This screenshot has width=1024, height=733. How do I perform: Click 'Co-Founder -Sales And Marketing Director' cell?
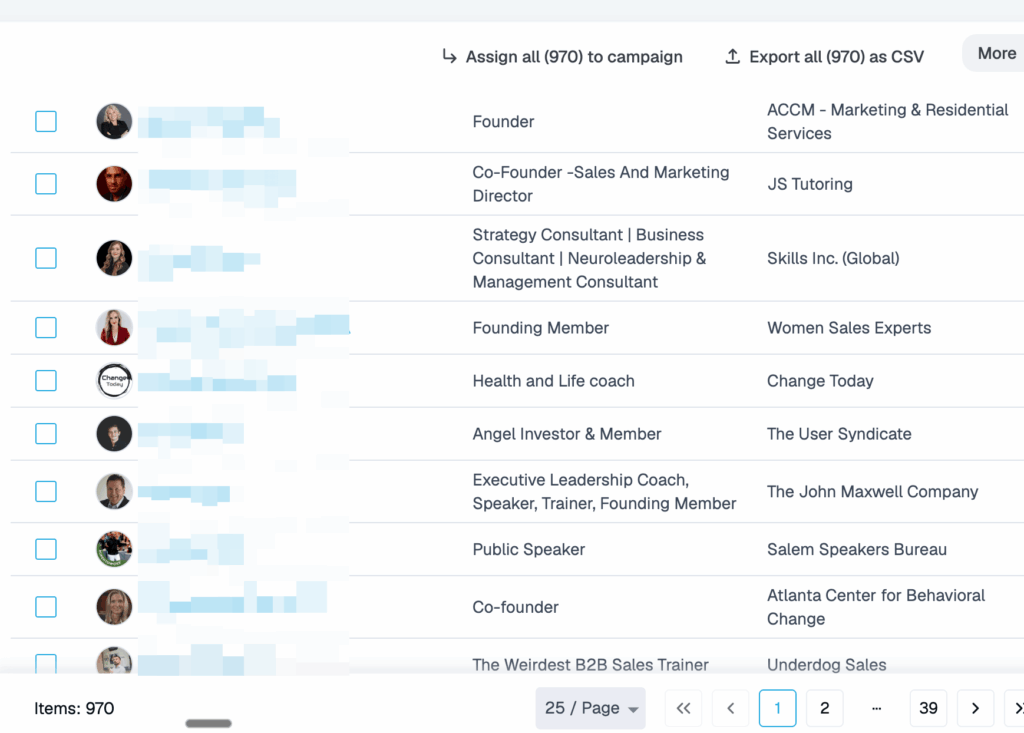(601, 184)
